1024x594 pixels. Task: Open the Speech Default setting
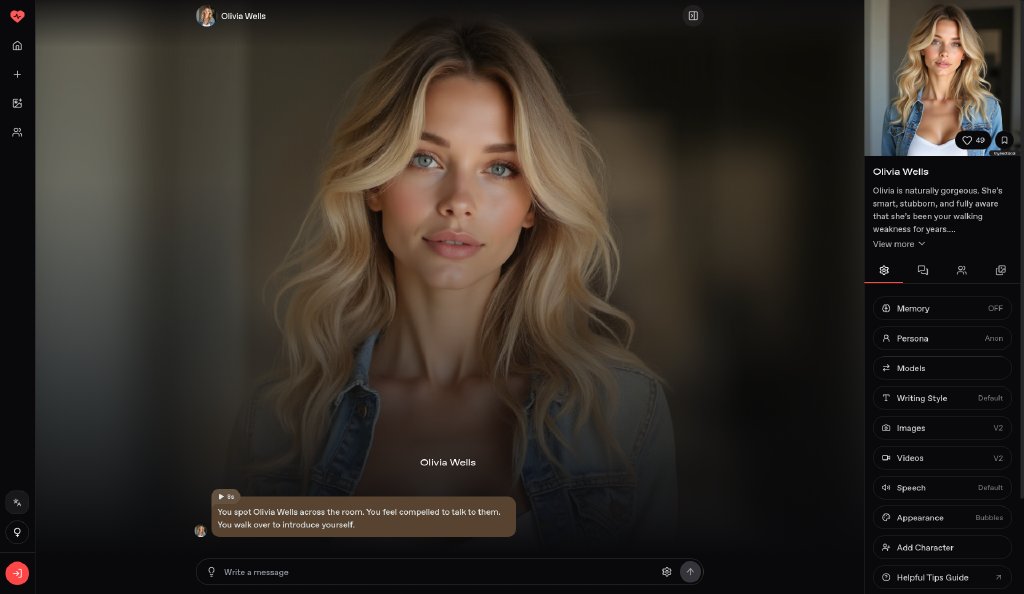pyautogui.click(x=942, y=488)
